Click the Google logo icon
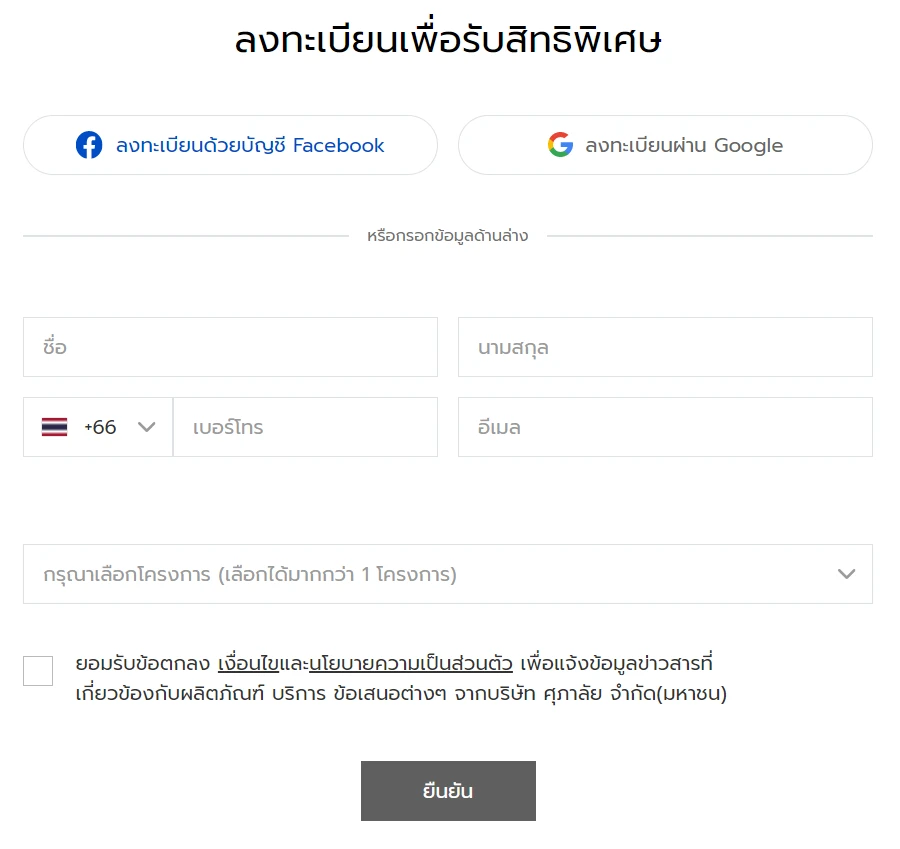Screen dimensions: 900x849 [560, 145]
